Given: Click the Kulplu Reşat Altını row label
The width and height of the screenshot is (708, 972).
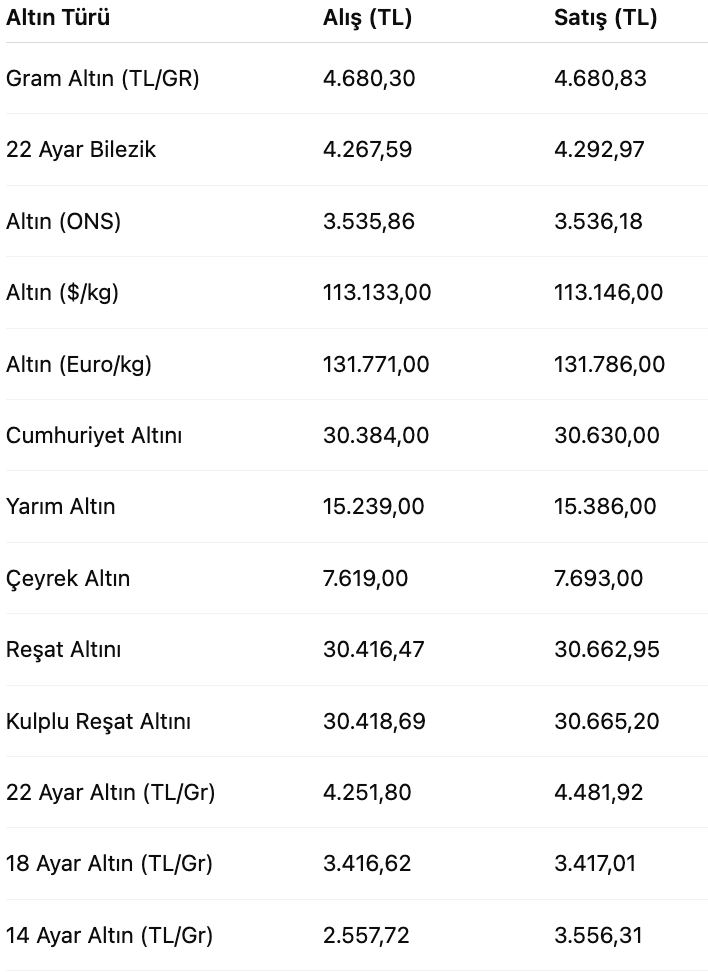Looking at the screenshot, I should coord(98,721).
